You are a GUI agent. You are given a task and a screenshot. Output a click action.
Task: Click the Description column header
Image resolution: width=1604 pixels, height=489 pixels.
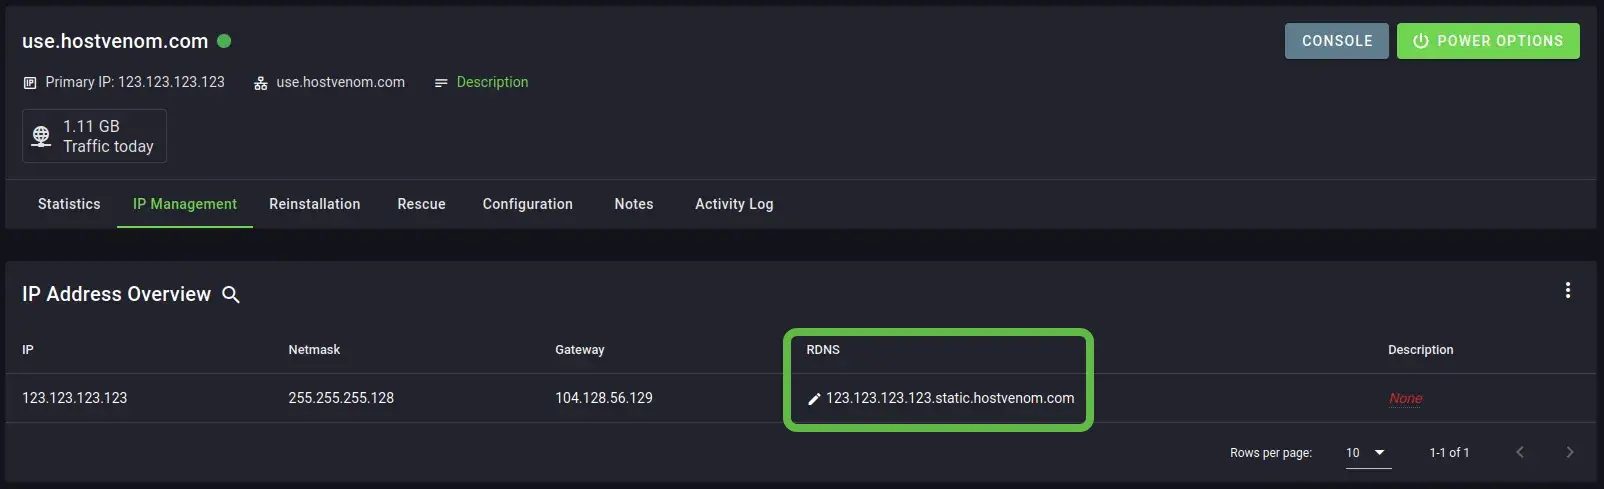point(1420,350)
